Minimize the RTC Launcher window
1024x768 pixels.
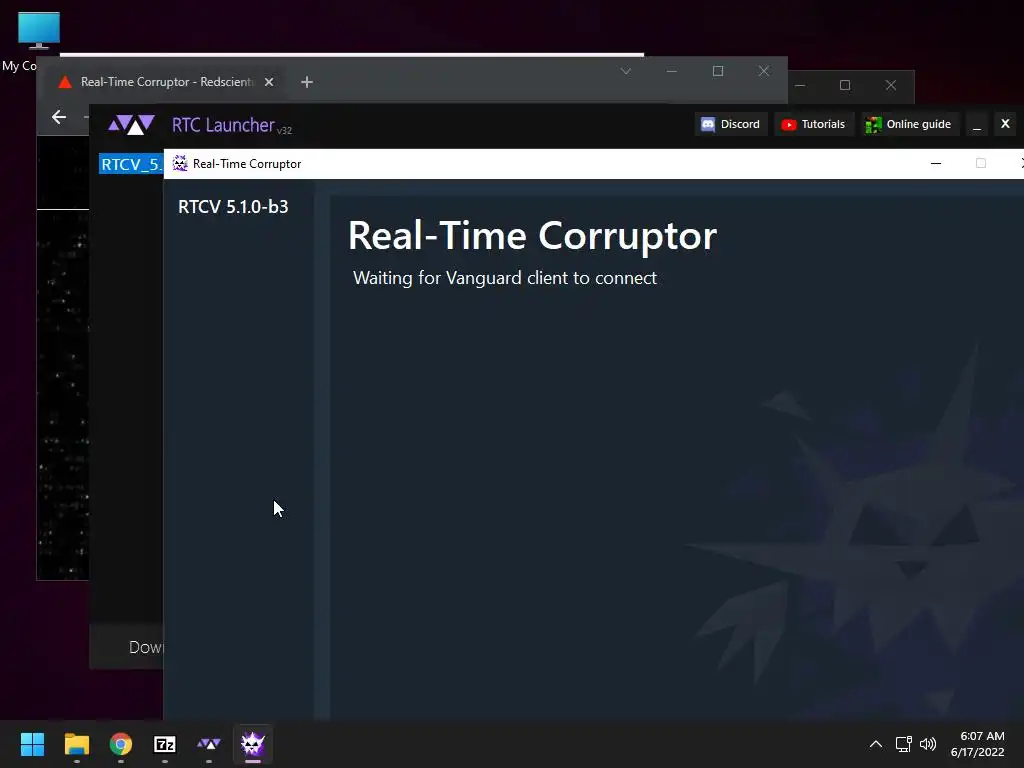click(977, 124)
